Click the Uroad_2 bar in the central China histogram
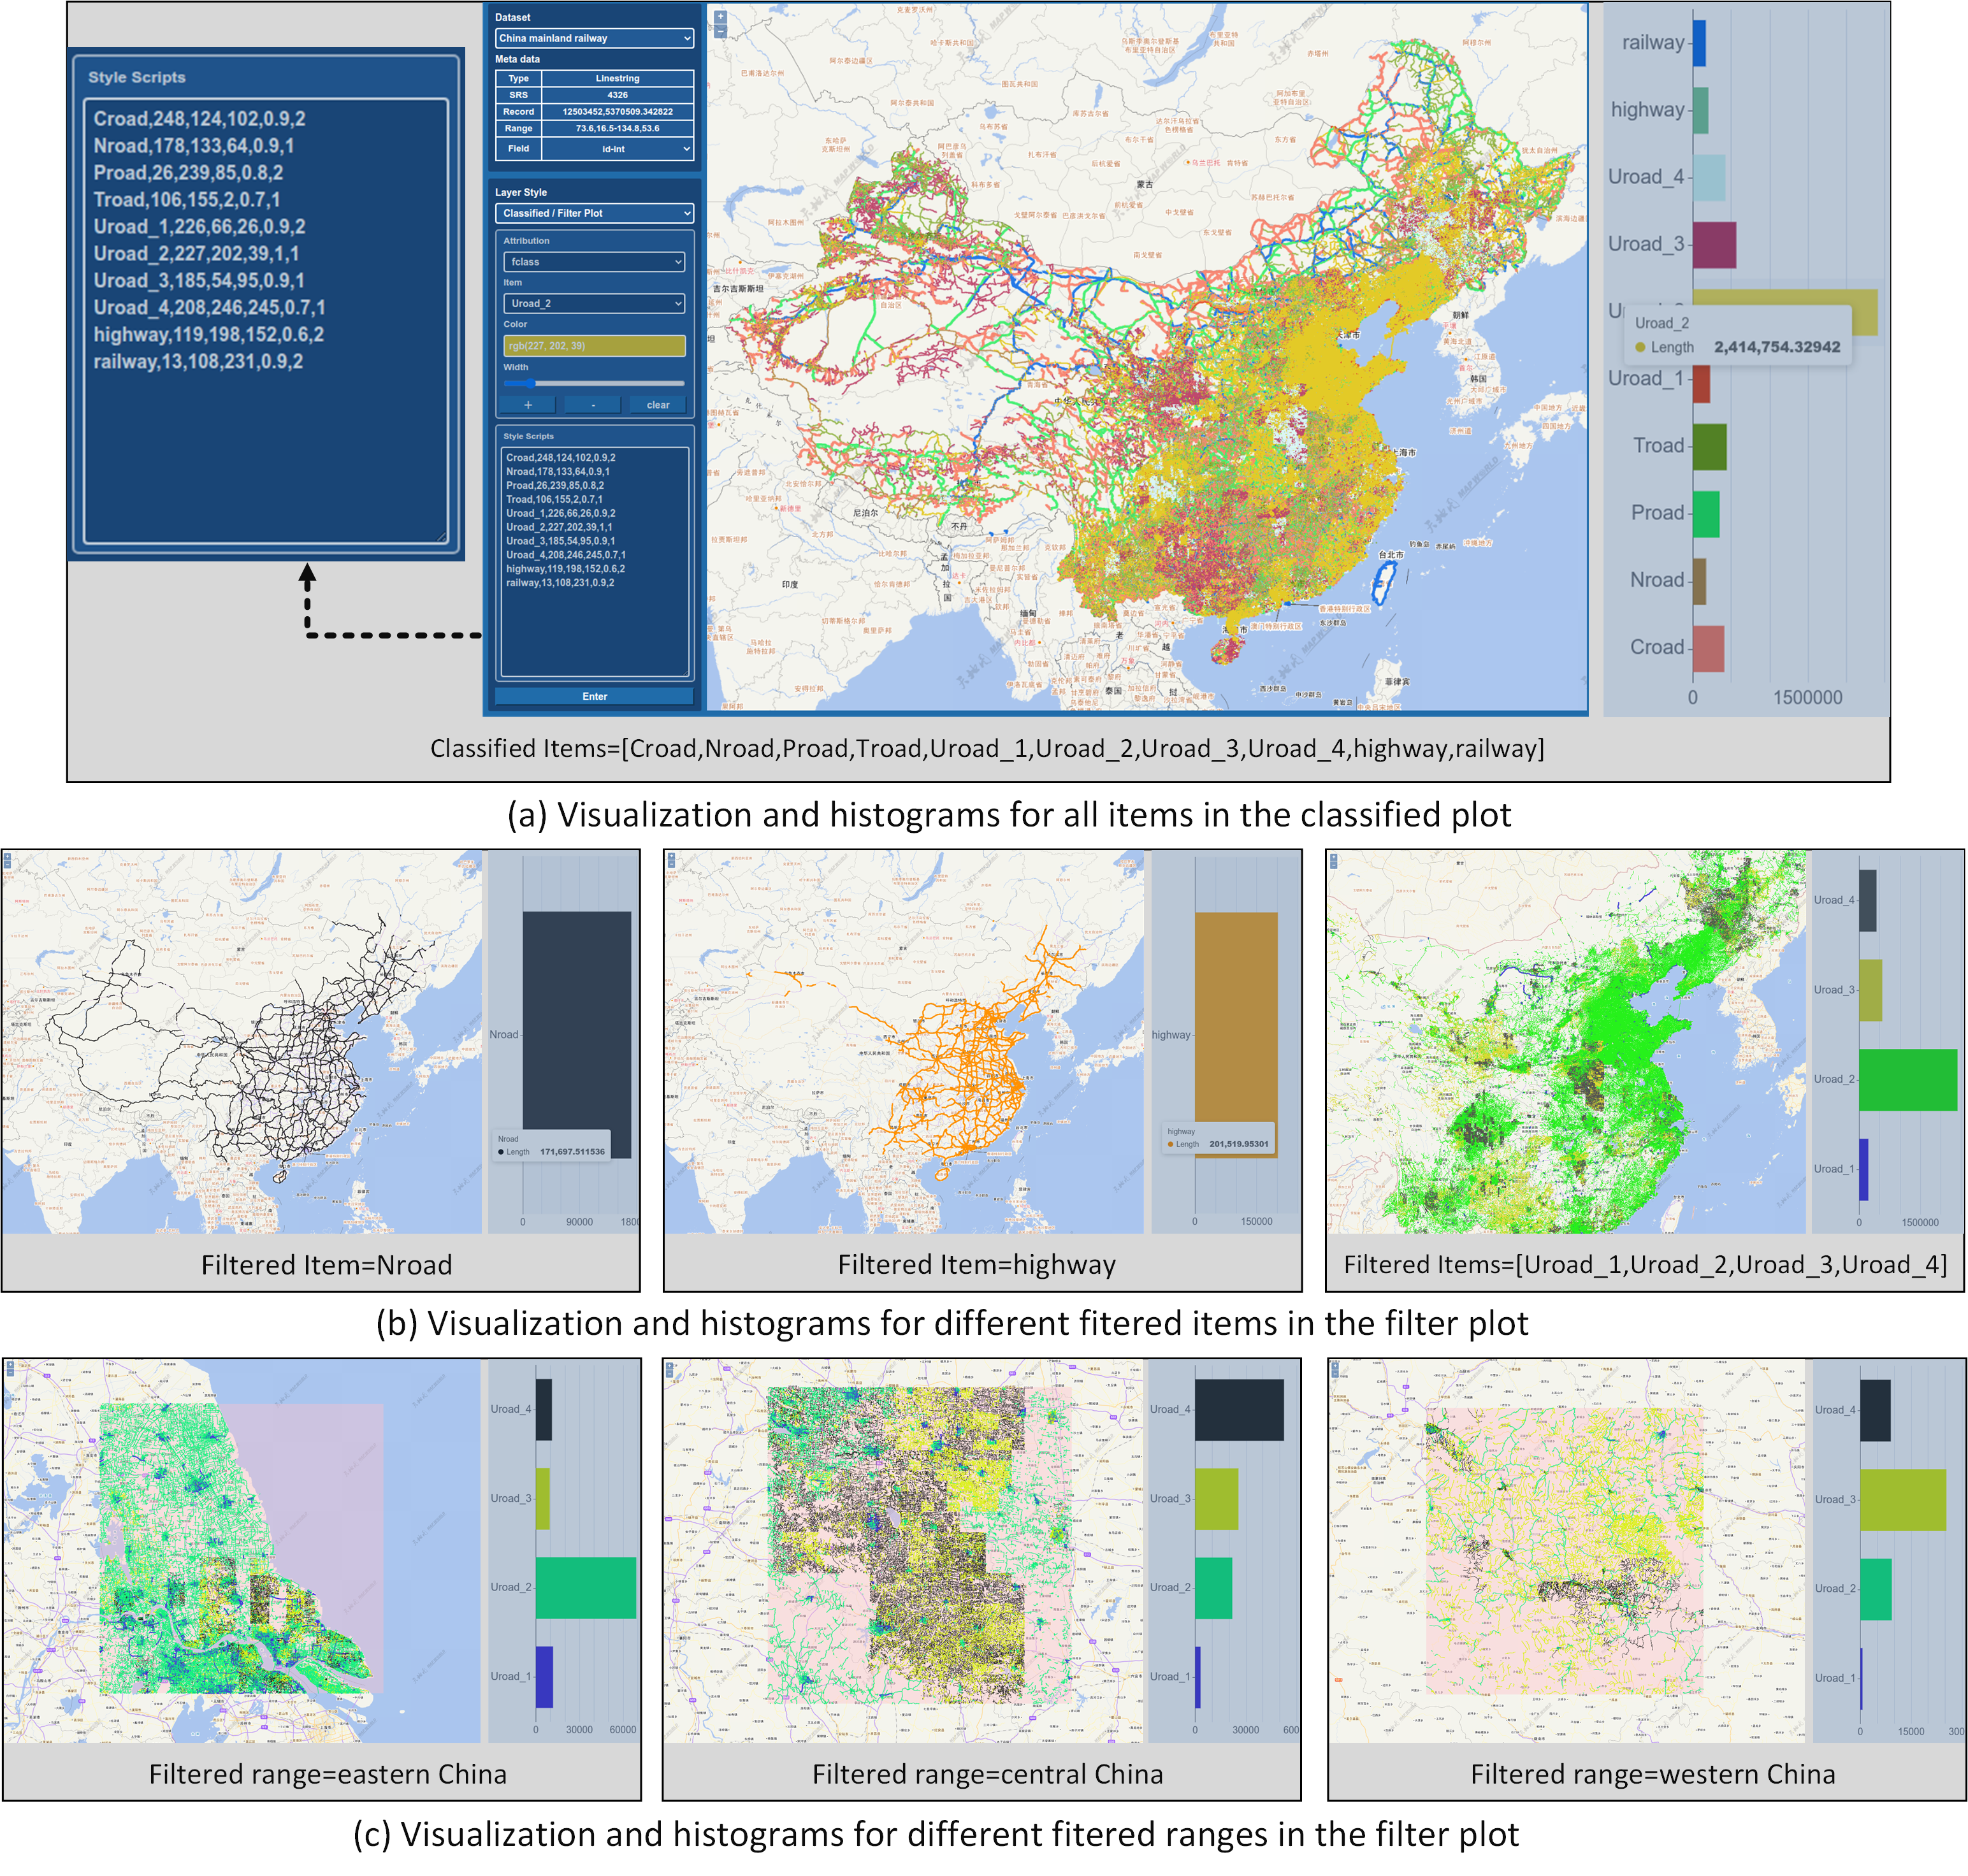 coord(1213,1588)
